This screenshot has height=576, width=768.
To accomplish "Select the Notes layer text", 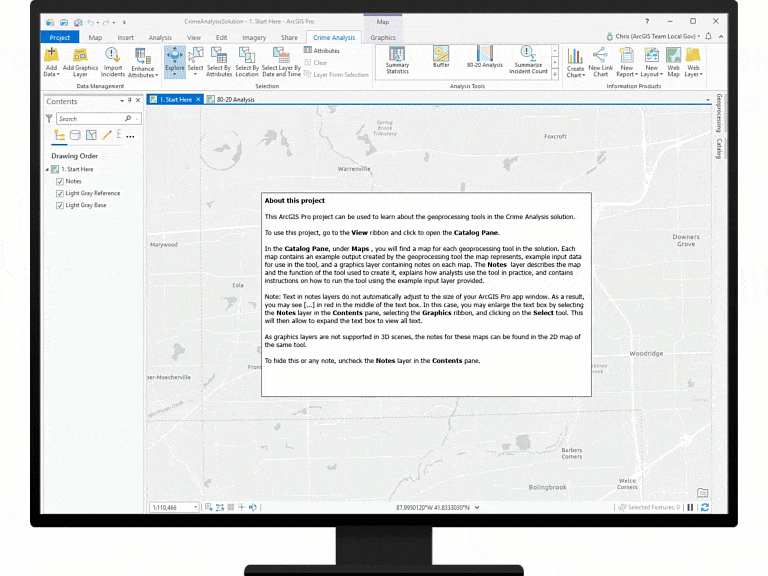I will pos(73,181).
